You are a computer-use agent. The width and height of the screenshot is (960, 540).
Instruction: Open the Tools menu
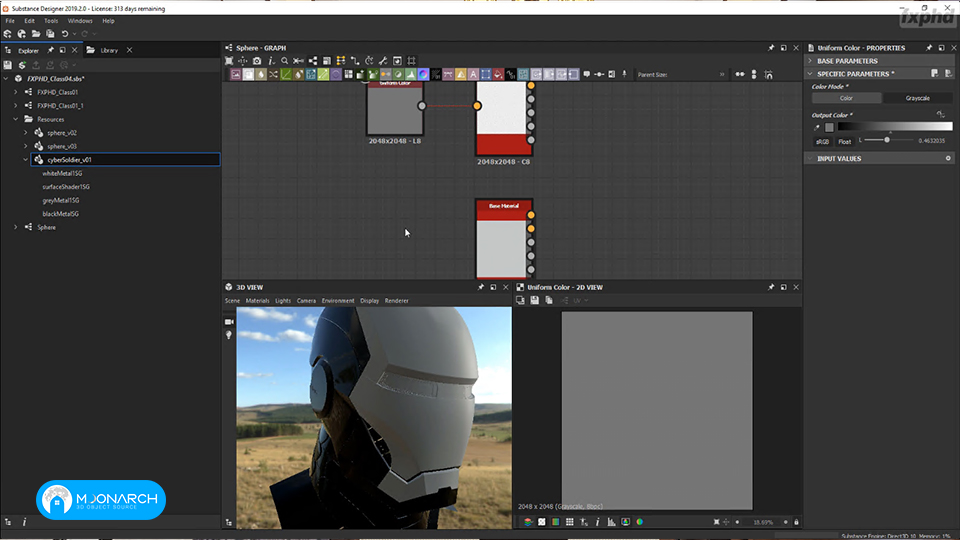[x=51, y=21]
